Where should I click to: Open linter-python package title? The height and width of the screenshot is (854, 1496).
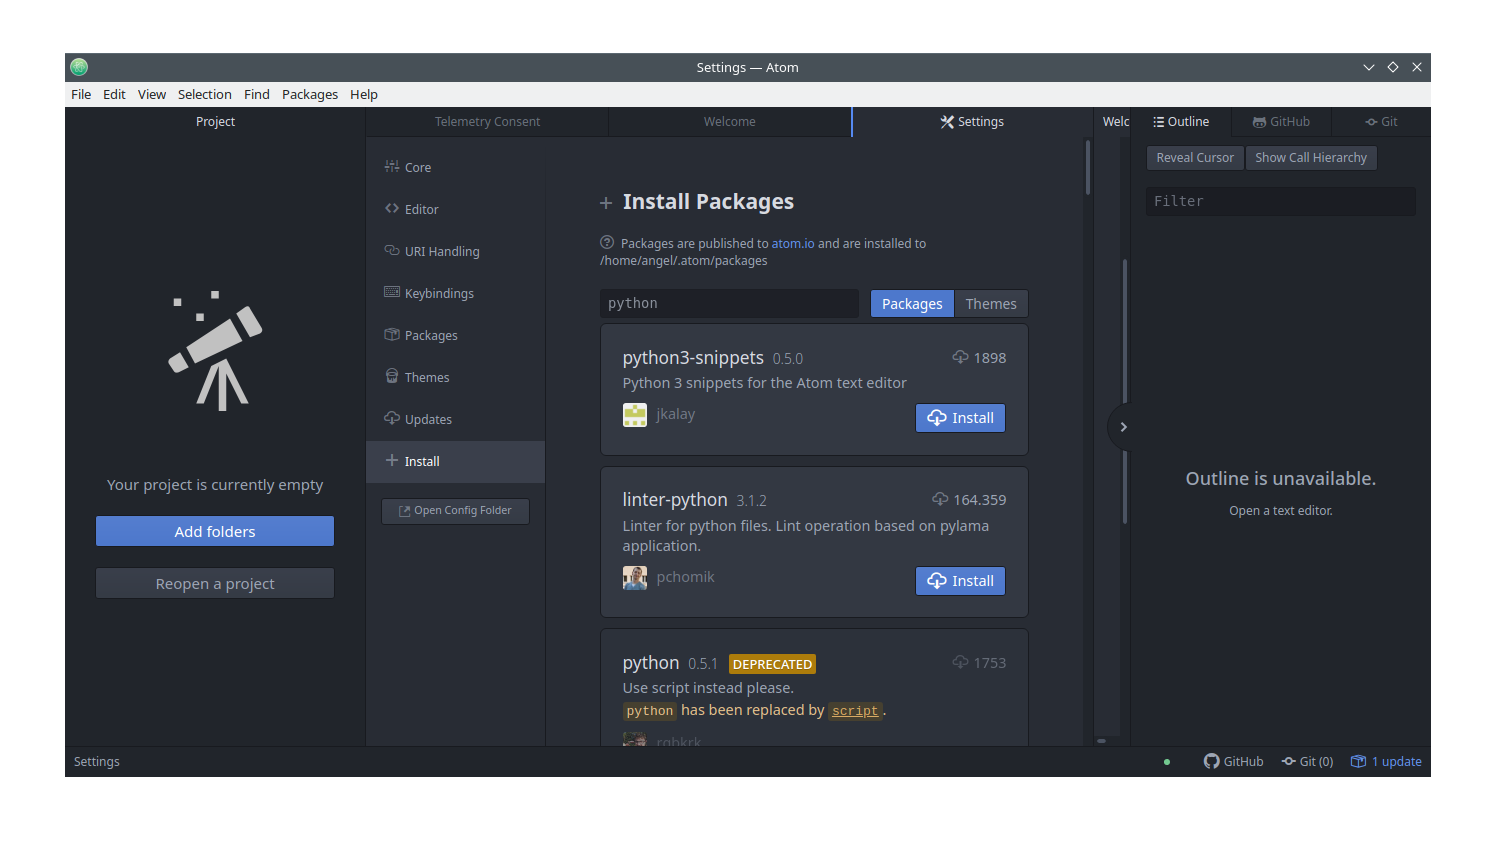coord(675,500)
